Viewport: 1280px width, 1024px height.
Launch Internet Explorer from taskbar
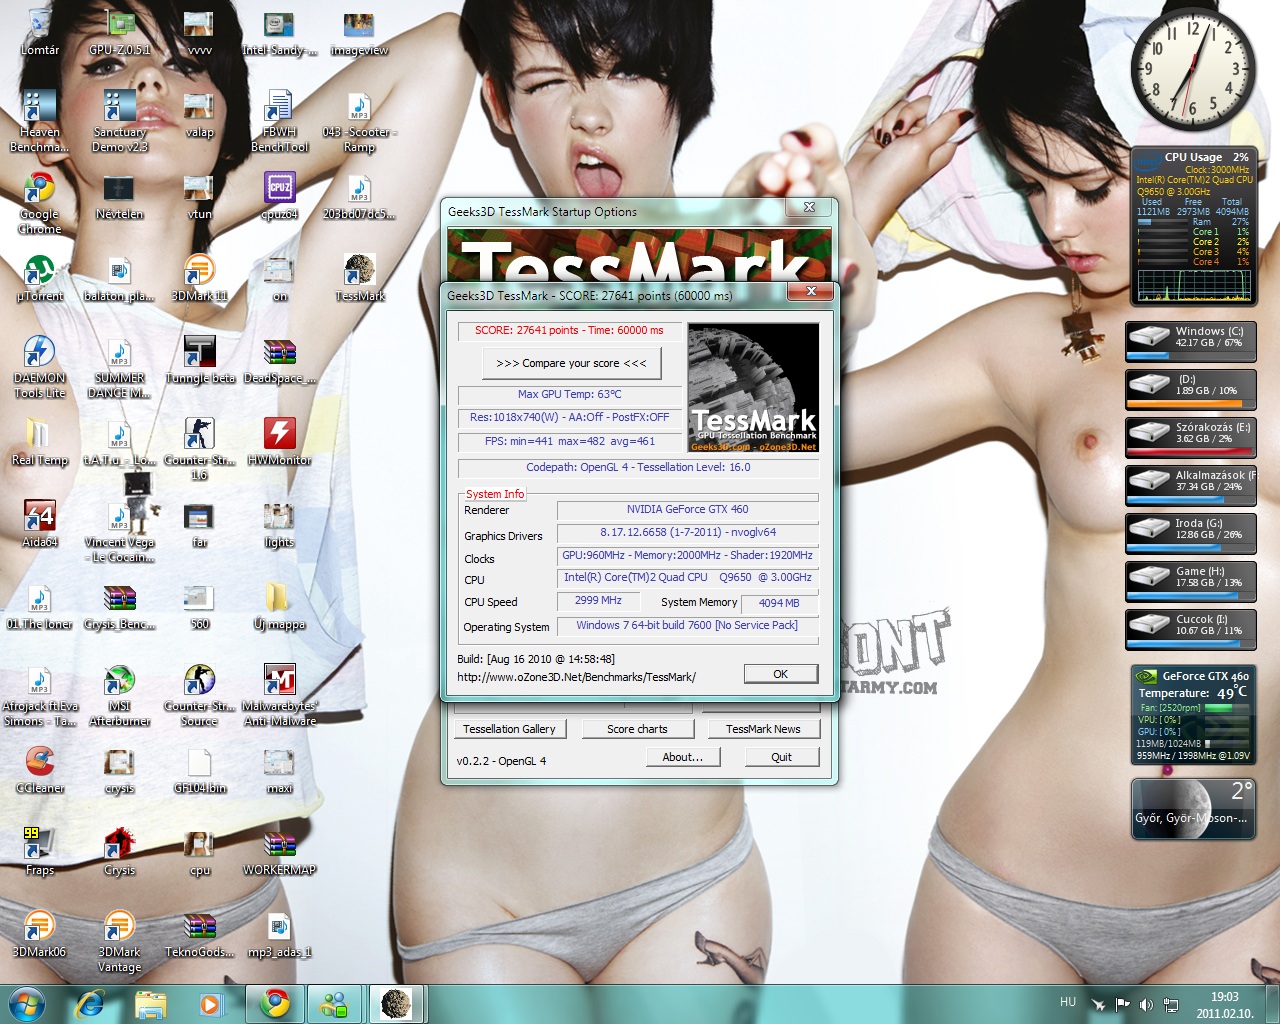point(90,1004)
